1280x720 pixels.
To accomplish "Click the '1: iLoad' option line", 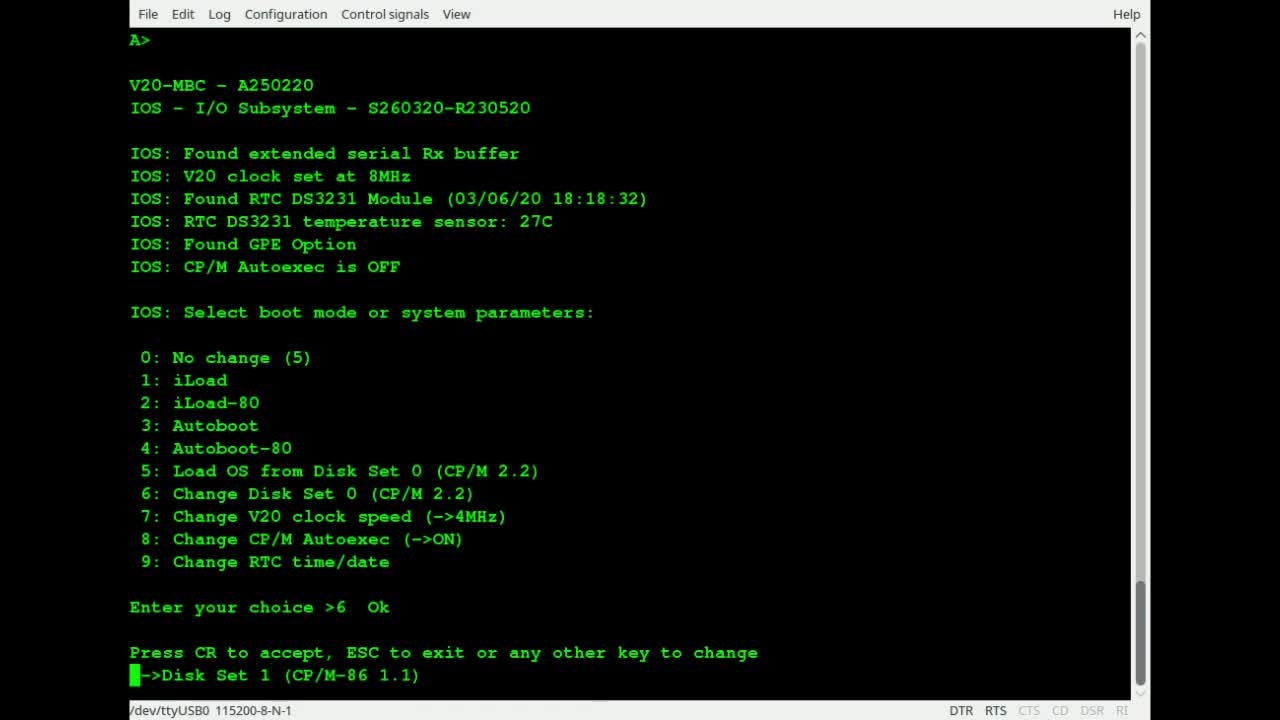I will 183,380.
